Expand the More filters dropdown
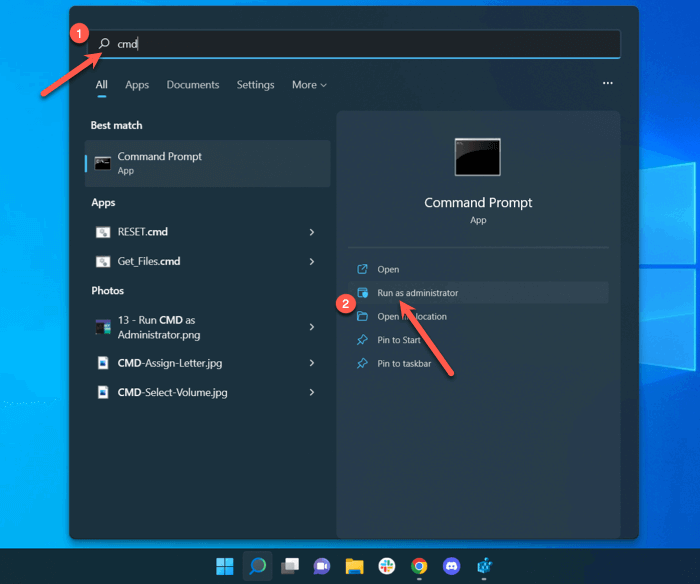Screen dimensions: 700x584 (309, 85)
